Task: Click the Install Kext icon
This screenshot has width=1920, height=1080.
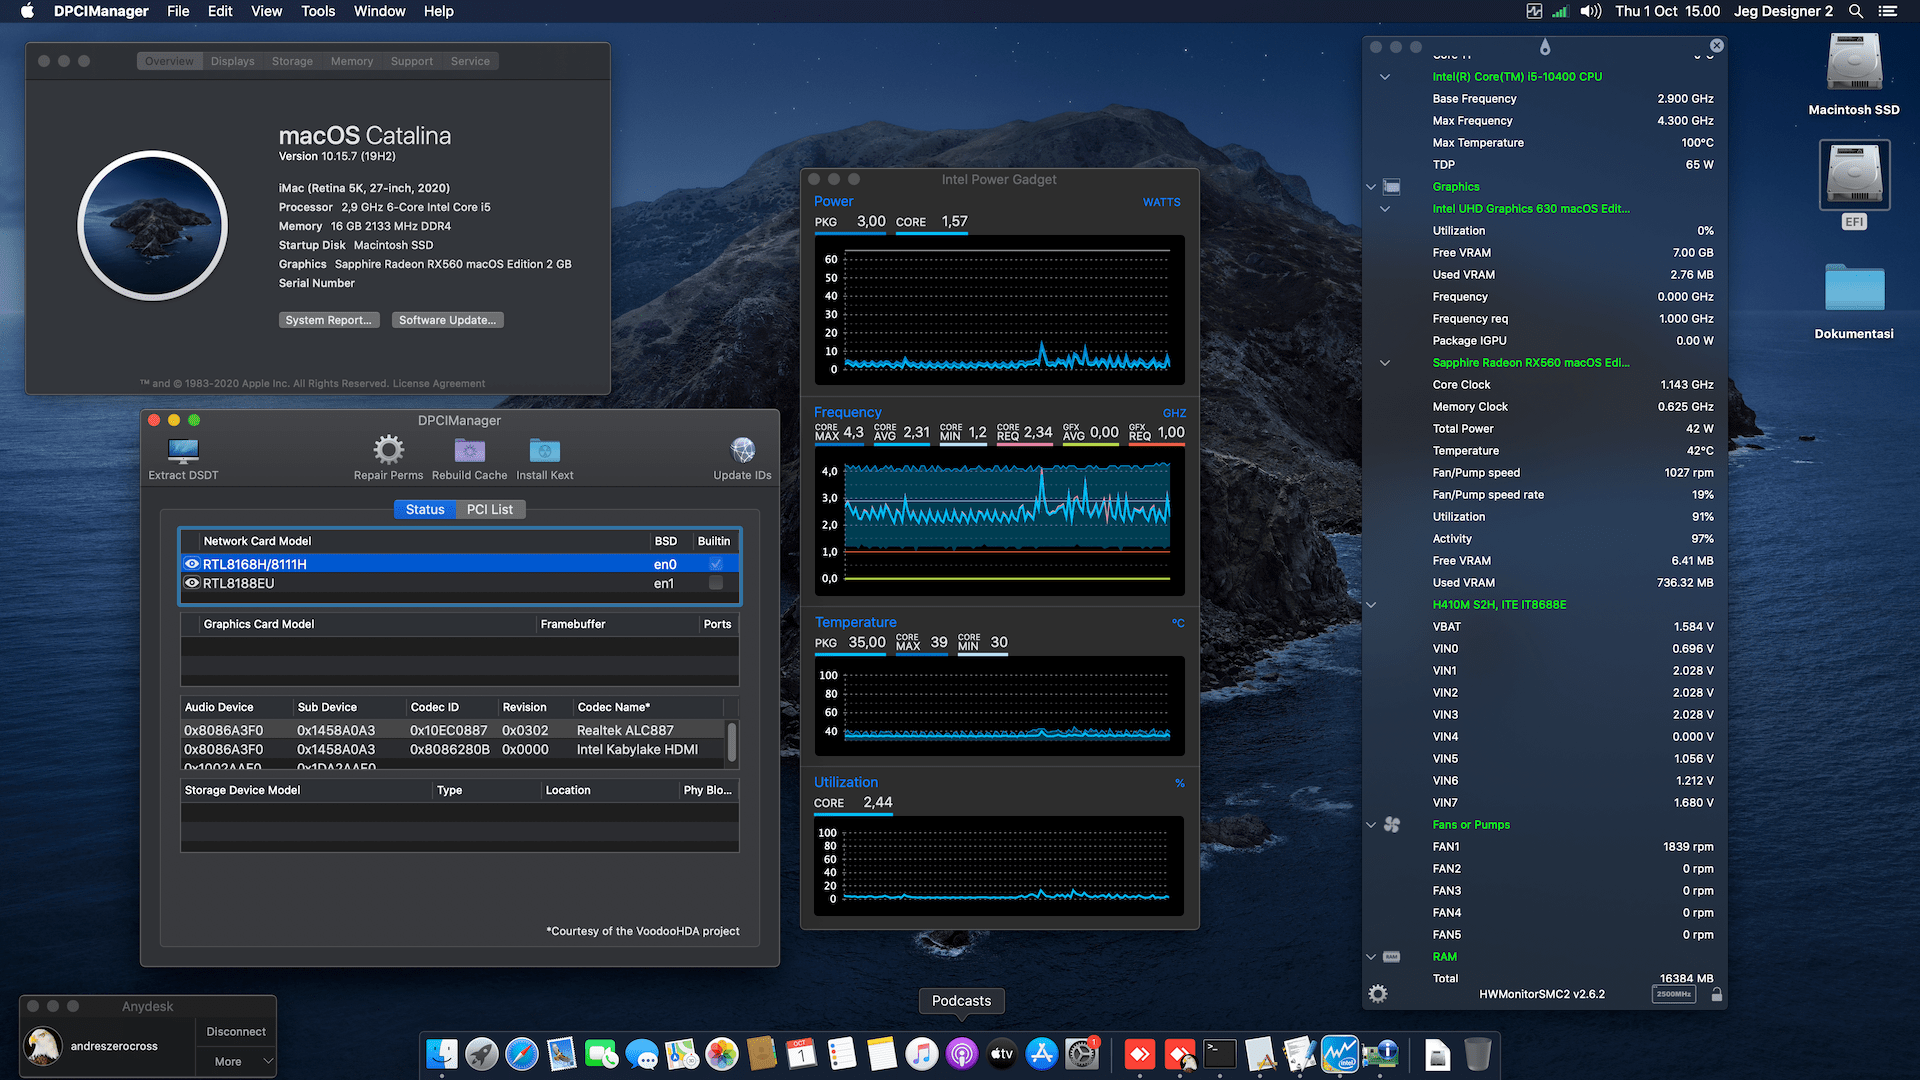Action: click(x=544, y=451)
